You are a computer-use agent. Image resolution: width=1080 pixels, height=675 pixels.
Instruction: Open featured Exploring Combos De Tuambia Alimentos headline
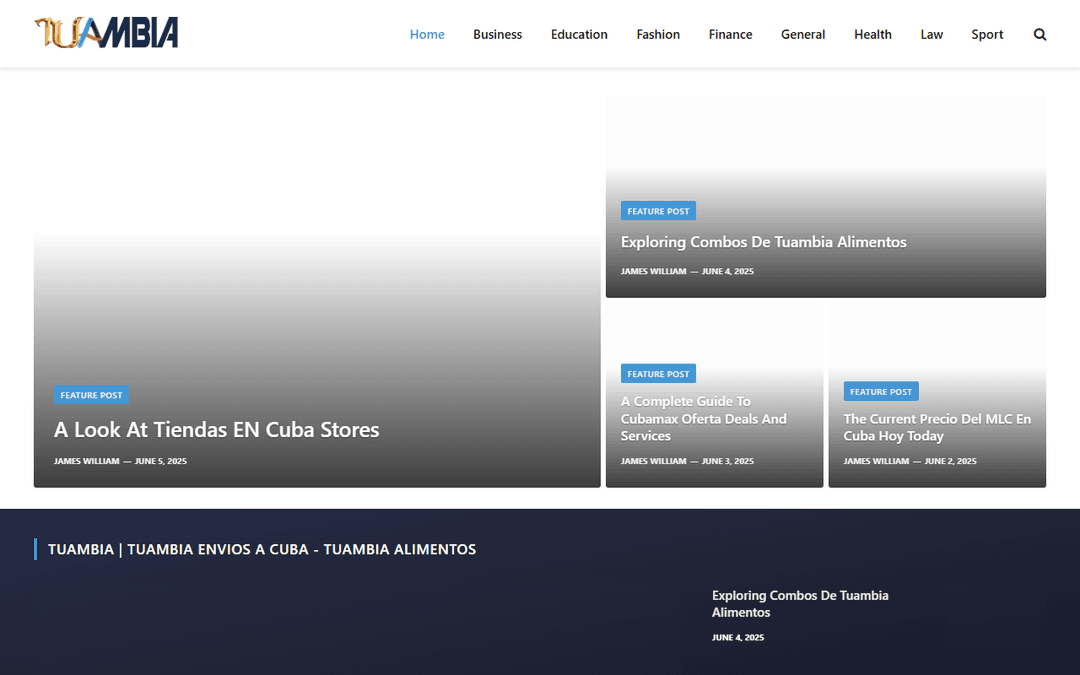pyautogui.click(x=763, y=242)
